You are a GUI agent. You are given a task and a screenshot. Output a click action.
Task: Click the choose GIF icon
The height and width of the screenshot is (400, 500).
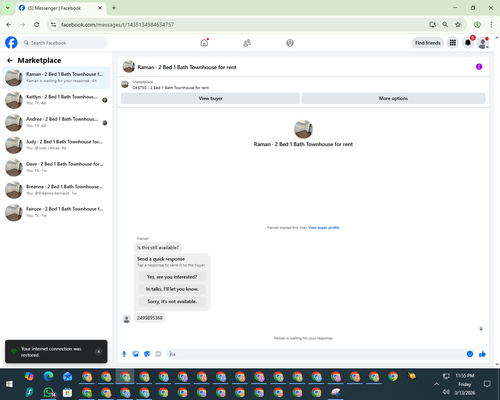[158, 354]
